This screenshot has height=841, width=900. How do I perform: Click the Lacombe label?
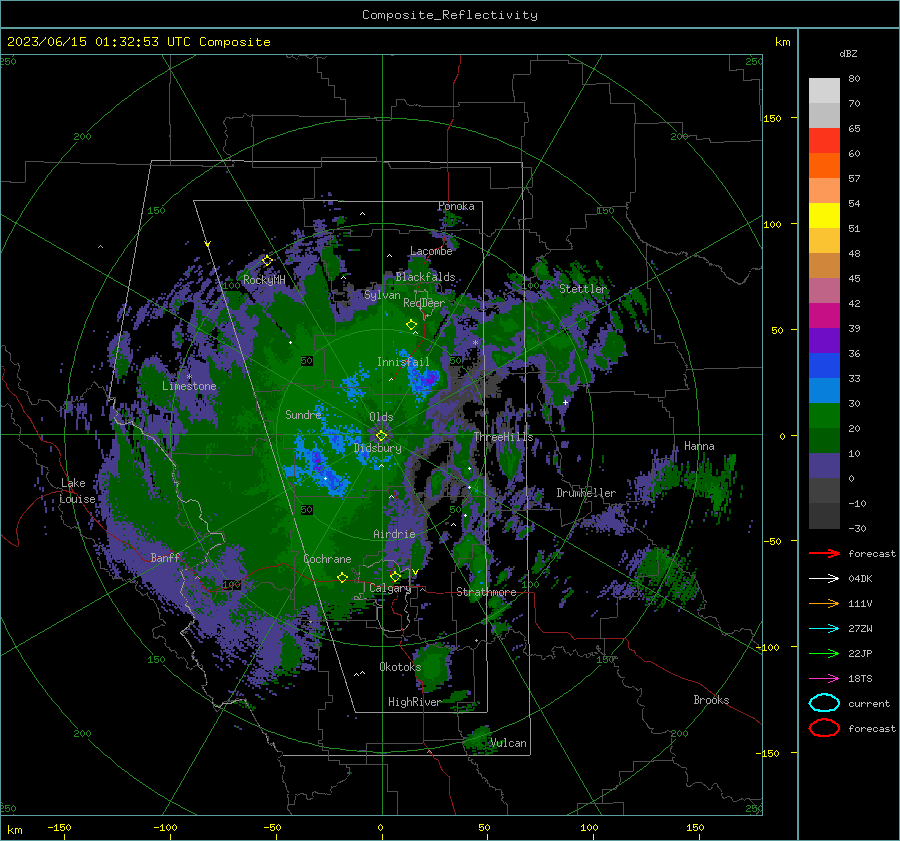pos(431,251)
